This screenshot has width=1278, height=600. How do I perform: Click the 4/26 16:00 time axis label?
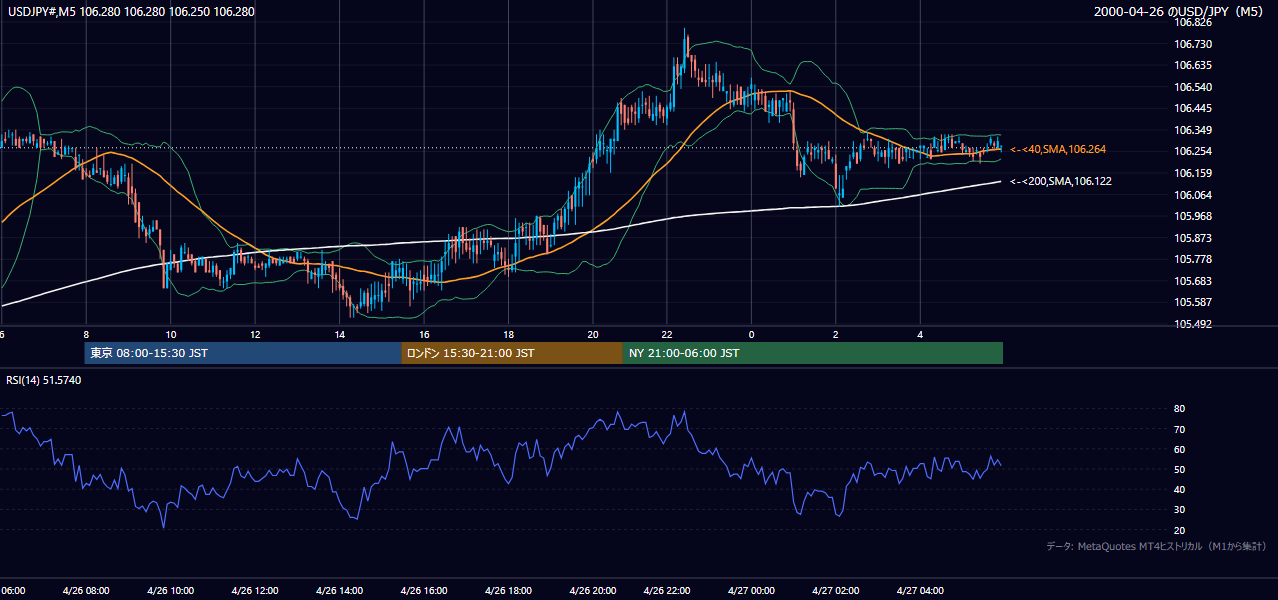click(424, 591)
